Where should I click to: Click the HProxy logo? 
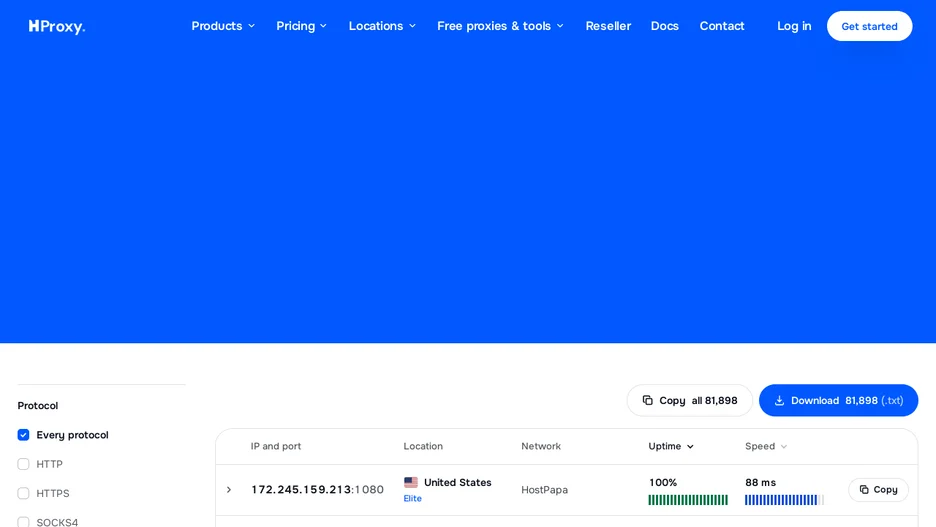57,26
